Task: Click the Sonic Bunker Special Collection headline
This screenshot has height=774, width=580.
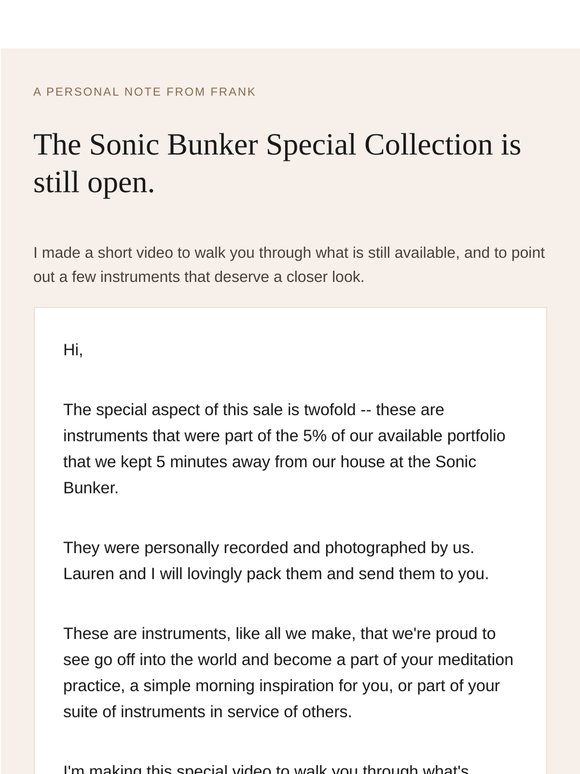Action: tap(277, 163)
